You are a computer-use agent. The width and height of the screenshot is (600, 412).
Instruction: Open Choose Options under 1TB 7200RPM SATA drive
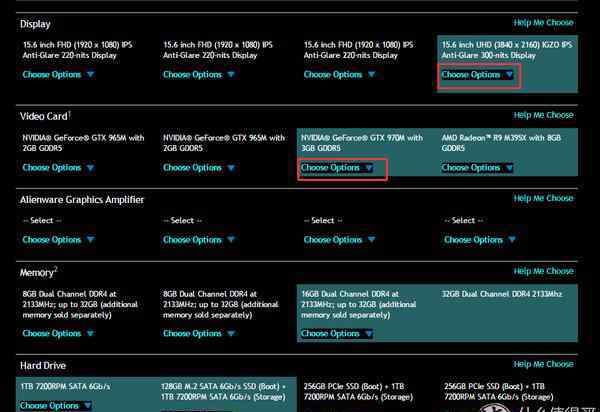point(55,405)
